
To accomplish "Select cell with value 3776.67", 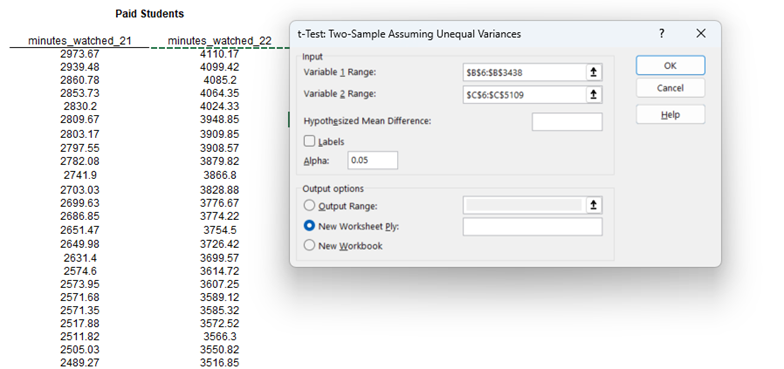I will click(x=220, y=203).
